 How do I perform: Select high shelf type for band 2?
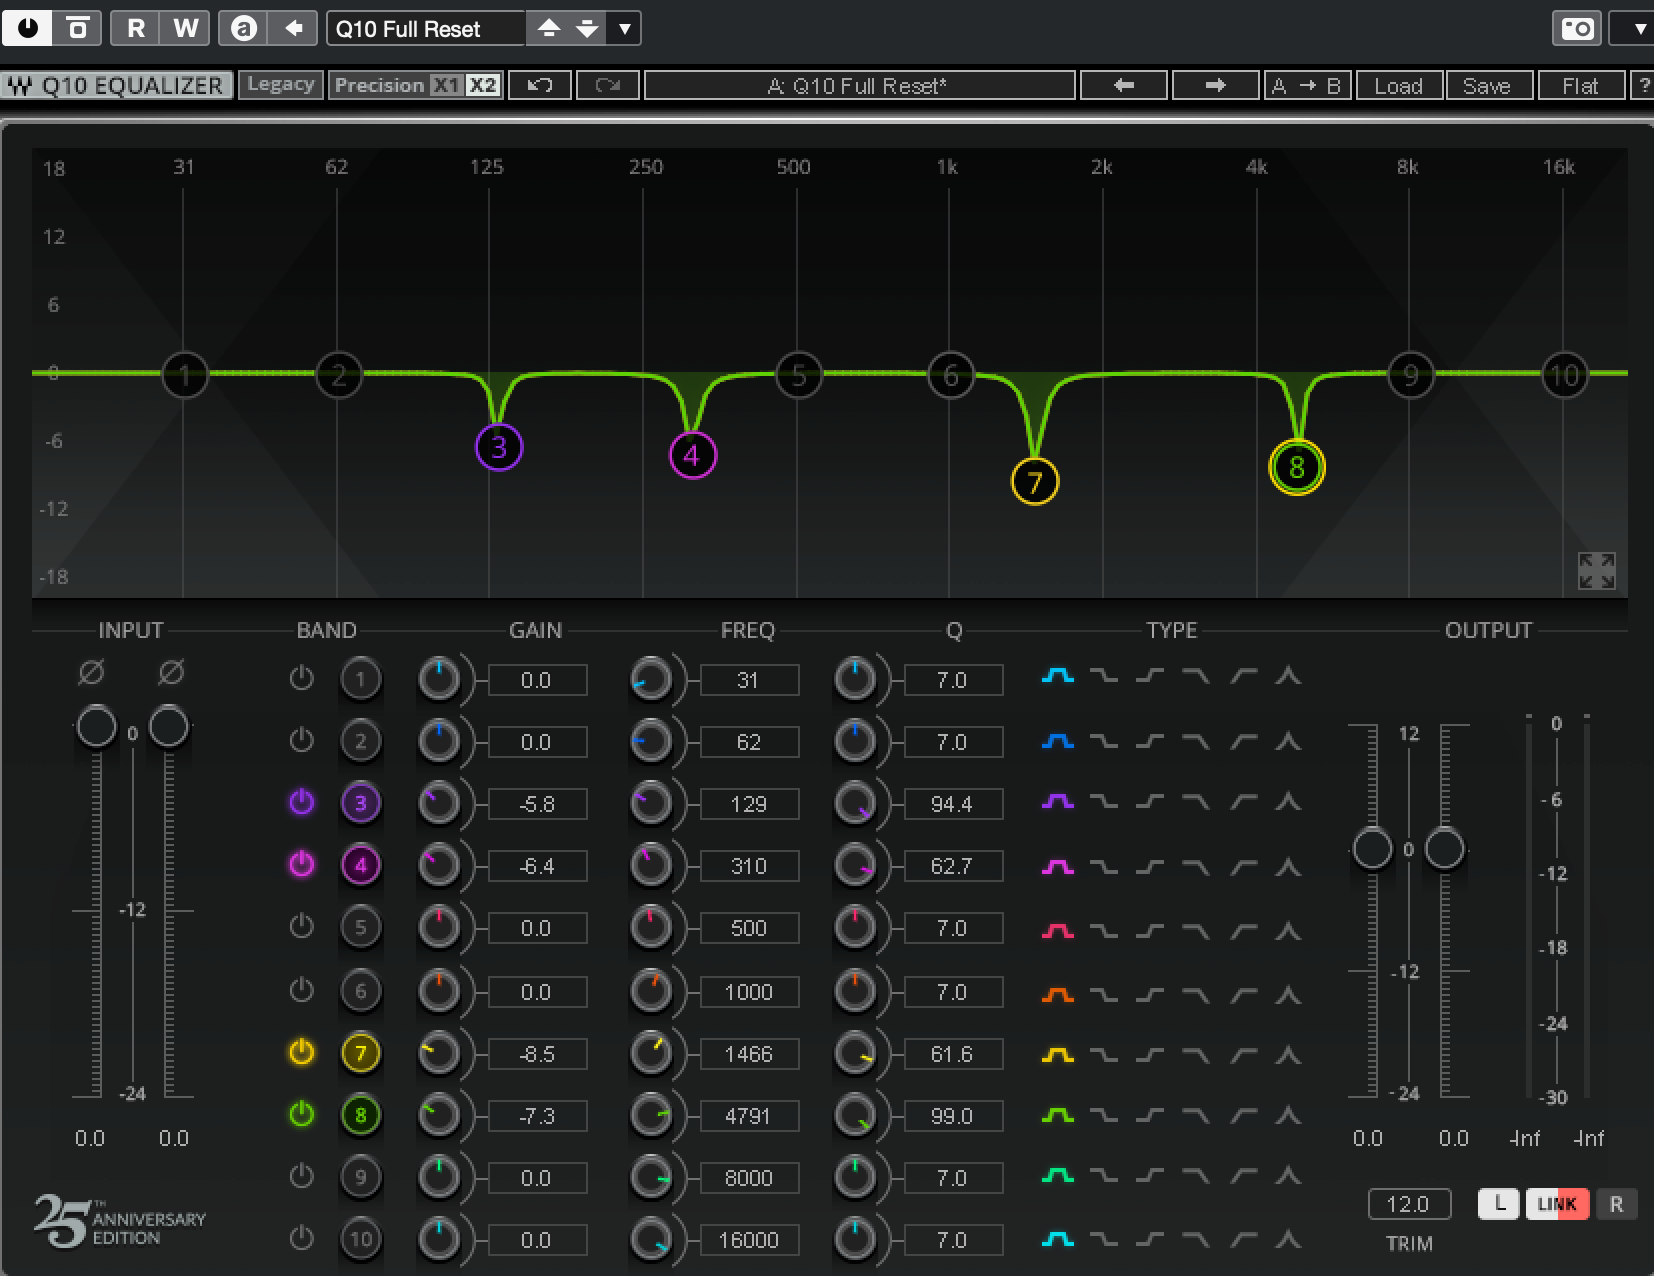(1150, 741)
